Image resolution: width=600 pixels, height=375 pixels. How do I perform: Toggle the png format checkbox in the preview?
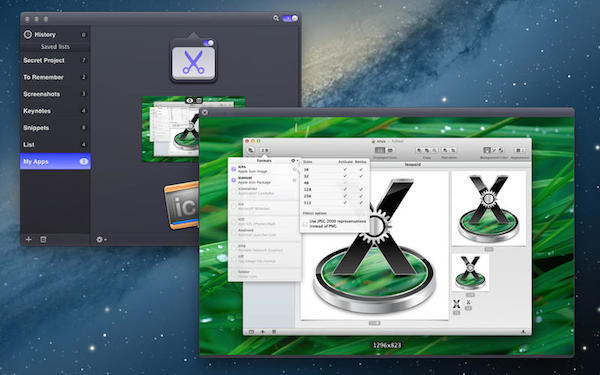tap(233, 248)
